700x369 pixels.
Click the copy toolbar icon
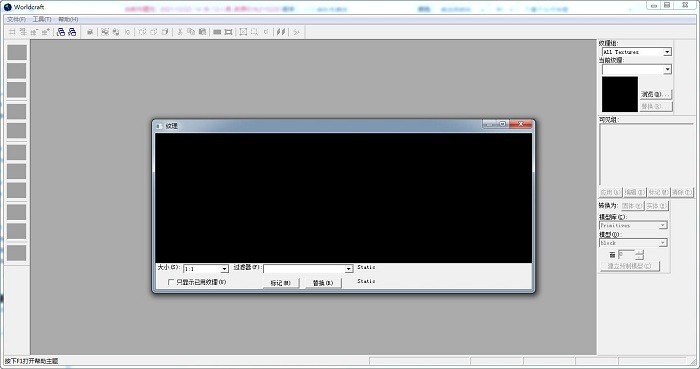pyautogui.click(x=191, y=32)
